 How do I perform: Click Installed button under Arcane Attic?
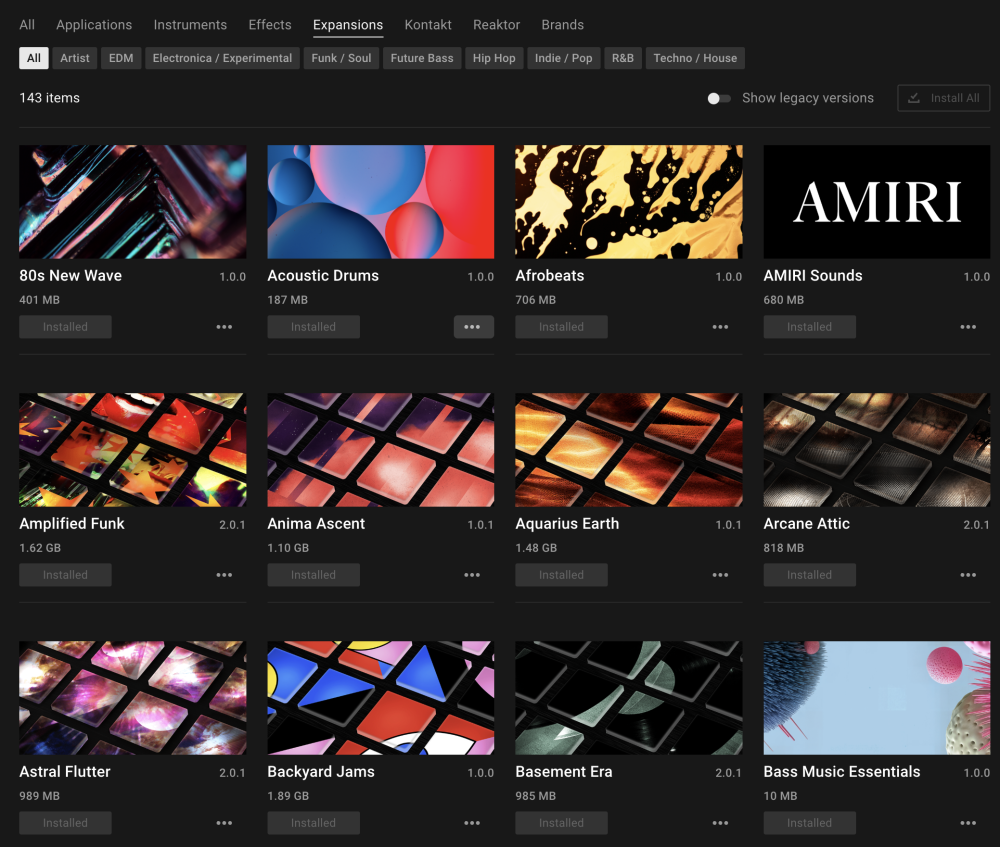tap(809, 575)
